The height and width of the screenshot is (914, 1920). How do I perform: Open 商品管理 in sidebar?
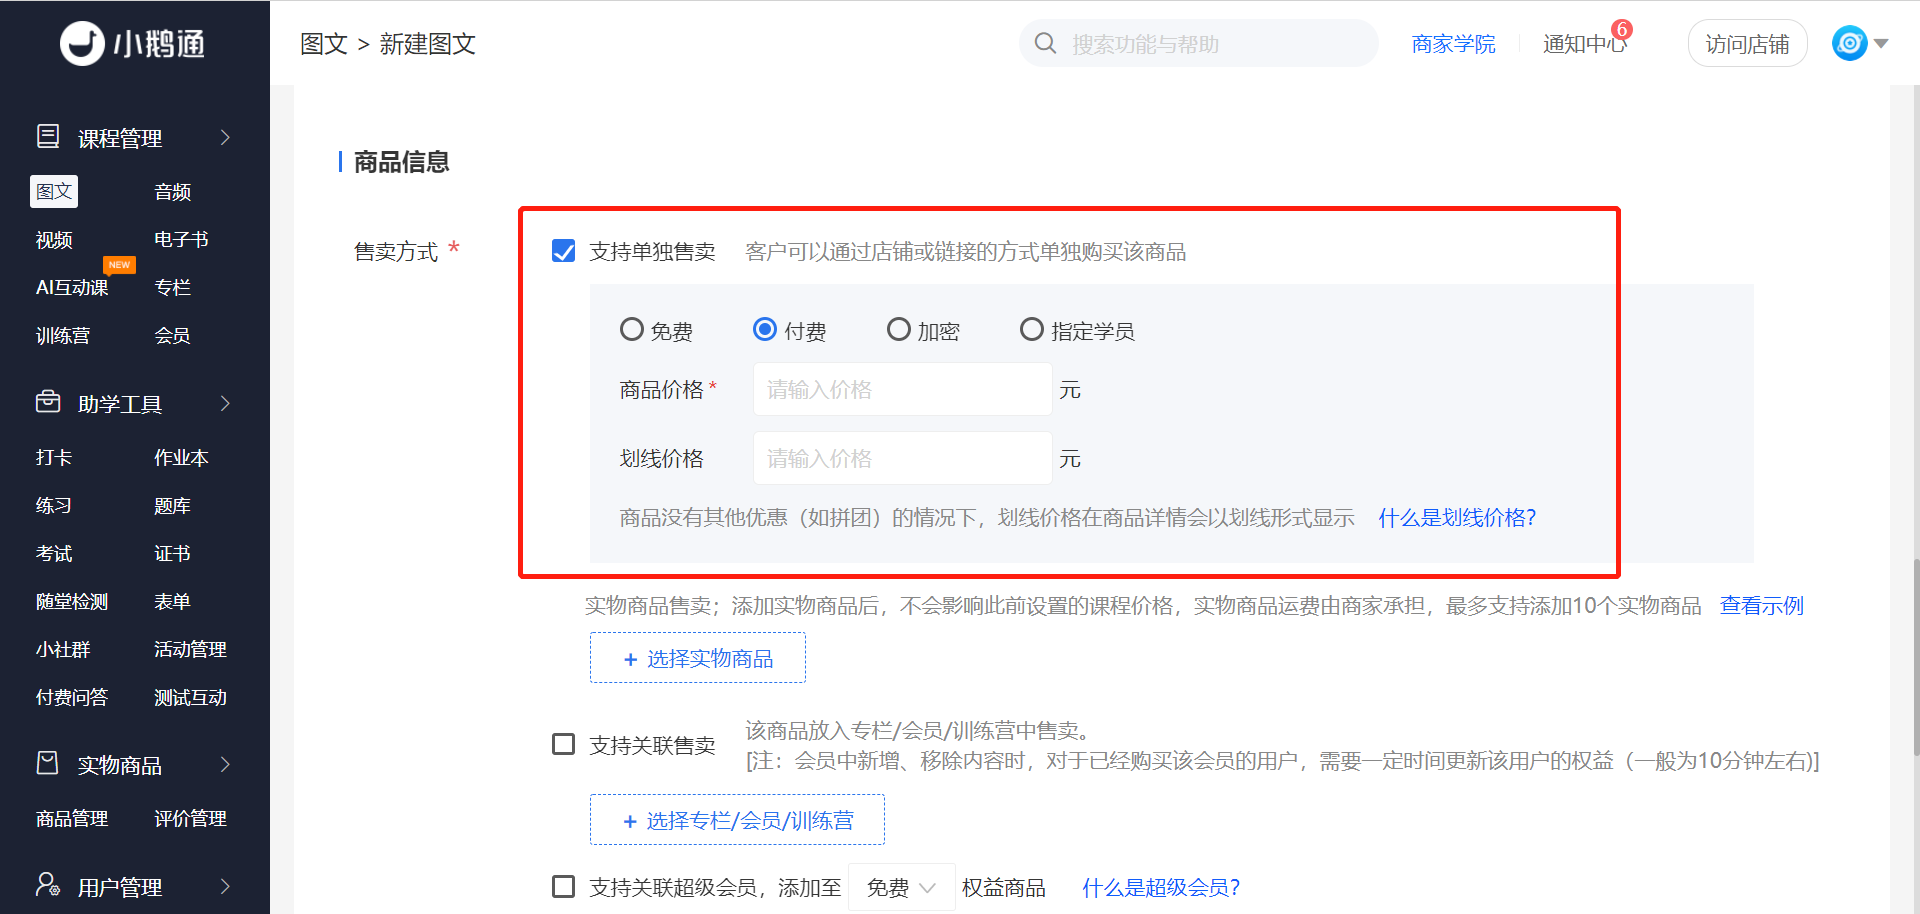72,818
